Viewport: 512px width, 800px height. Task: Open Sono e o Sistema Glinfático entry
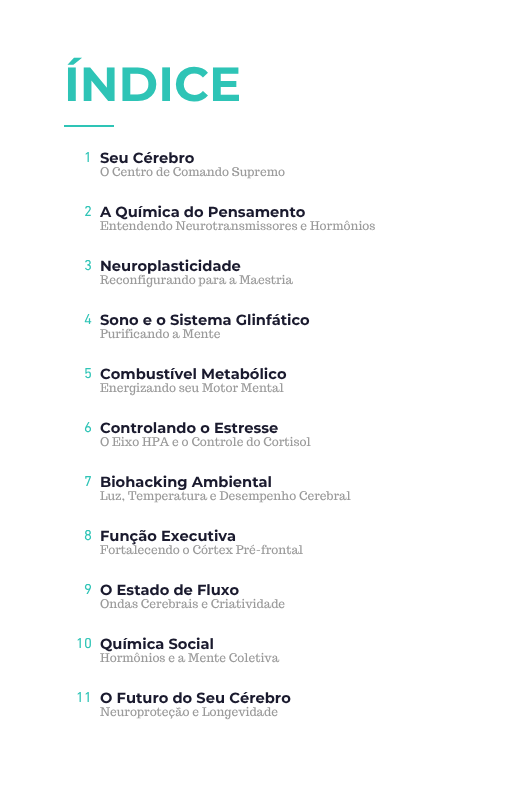204,320
